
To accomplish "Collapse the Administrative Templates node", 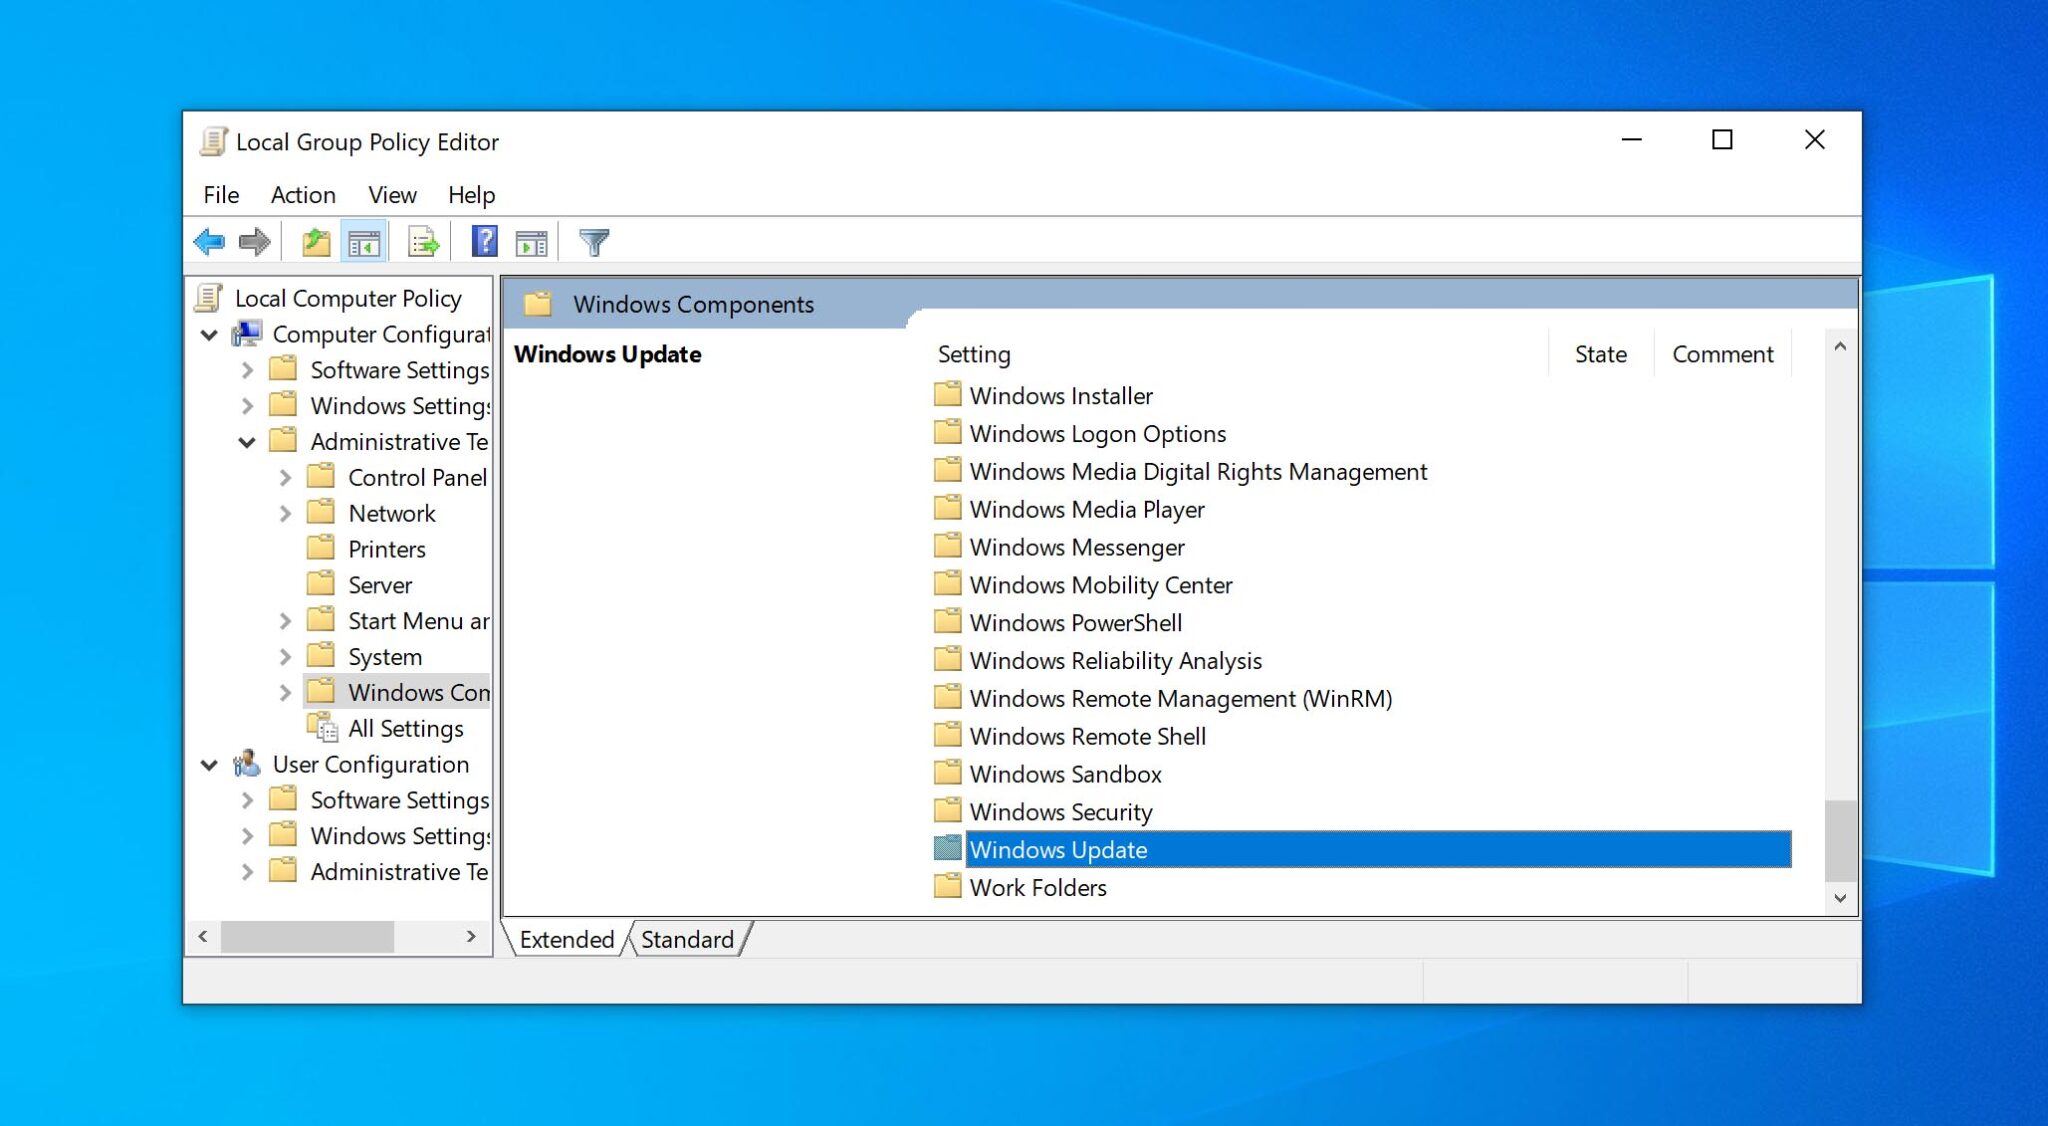I will click(x=248, y=441).
